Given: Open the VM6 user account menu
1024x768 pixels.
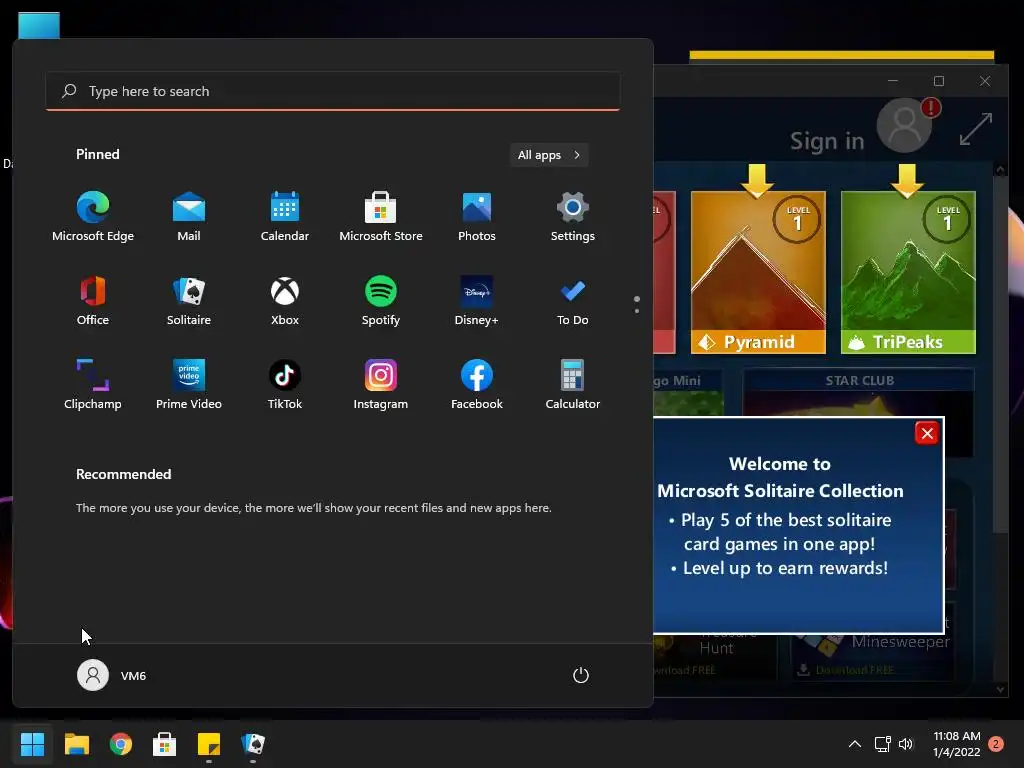Looking at the screenshot, I should pyautogui.click(x=112, y=675).
